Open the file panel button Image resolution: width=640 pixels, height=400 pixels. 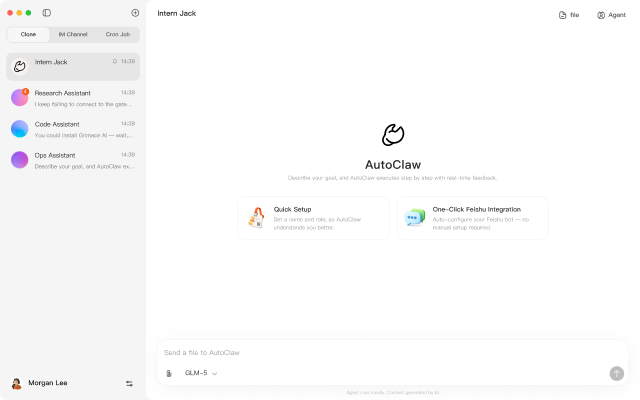pos(569,15)
